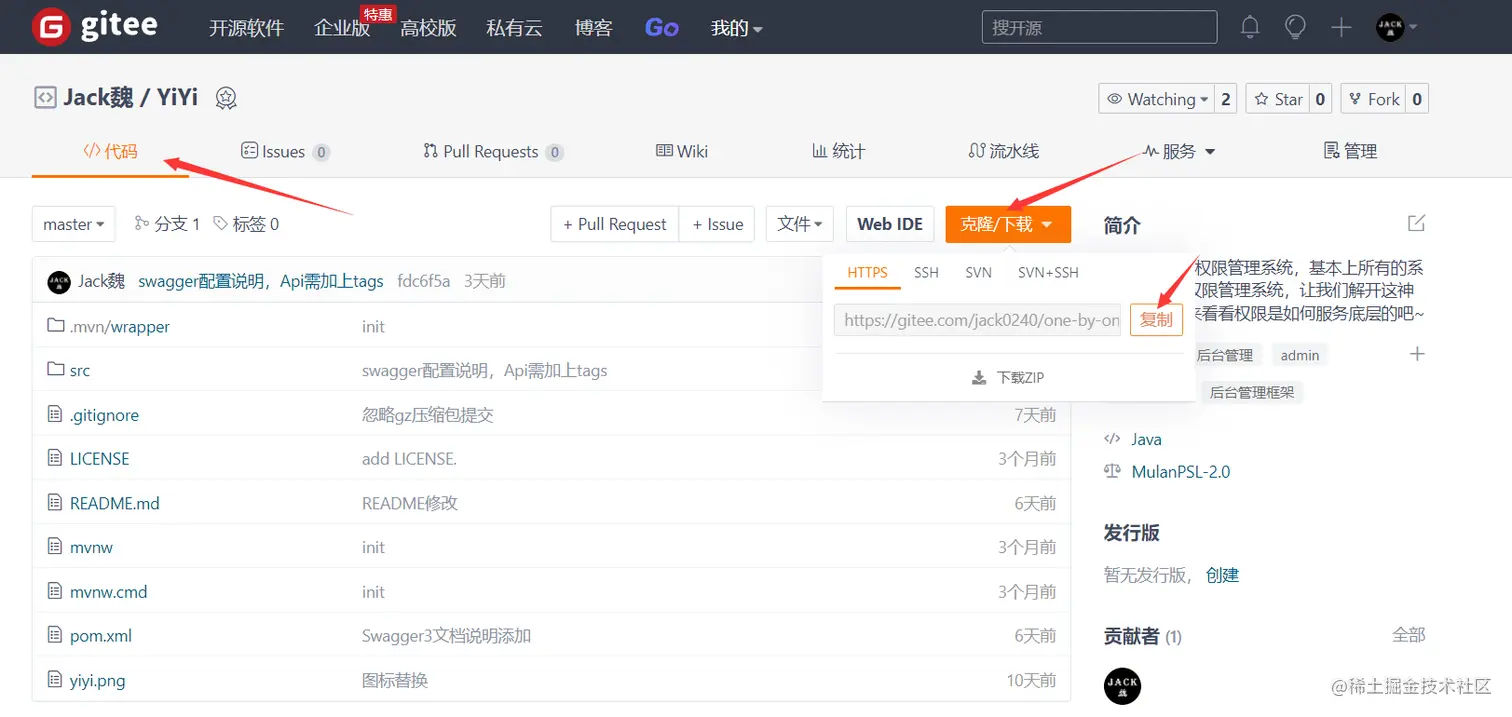Click the lightbulb tips icon
The width and height of the screenshot is (1512, 717).
pos(1295,27)
